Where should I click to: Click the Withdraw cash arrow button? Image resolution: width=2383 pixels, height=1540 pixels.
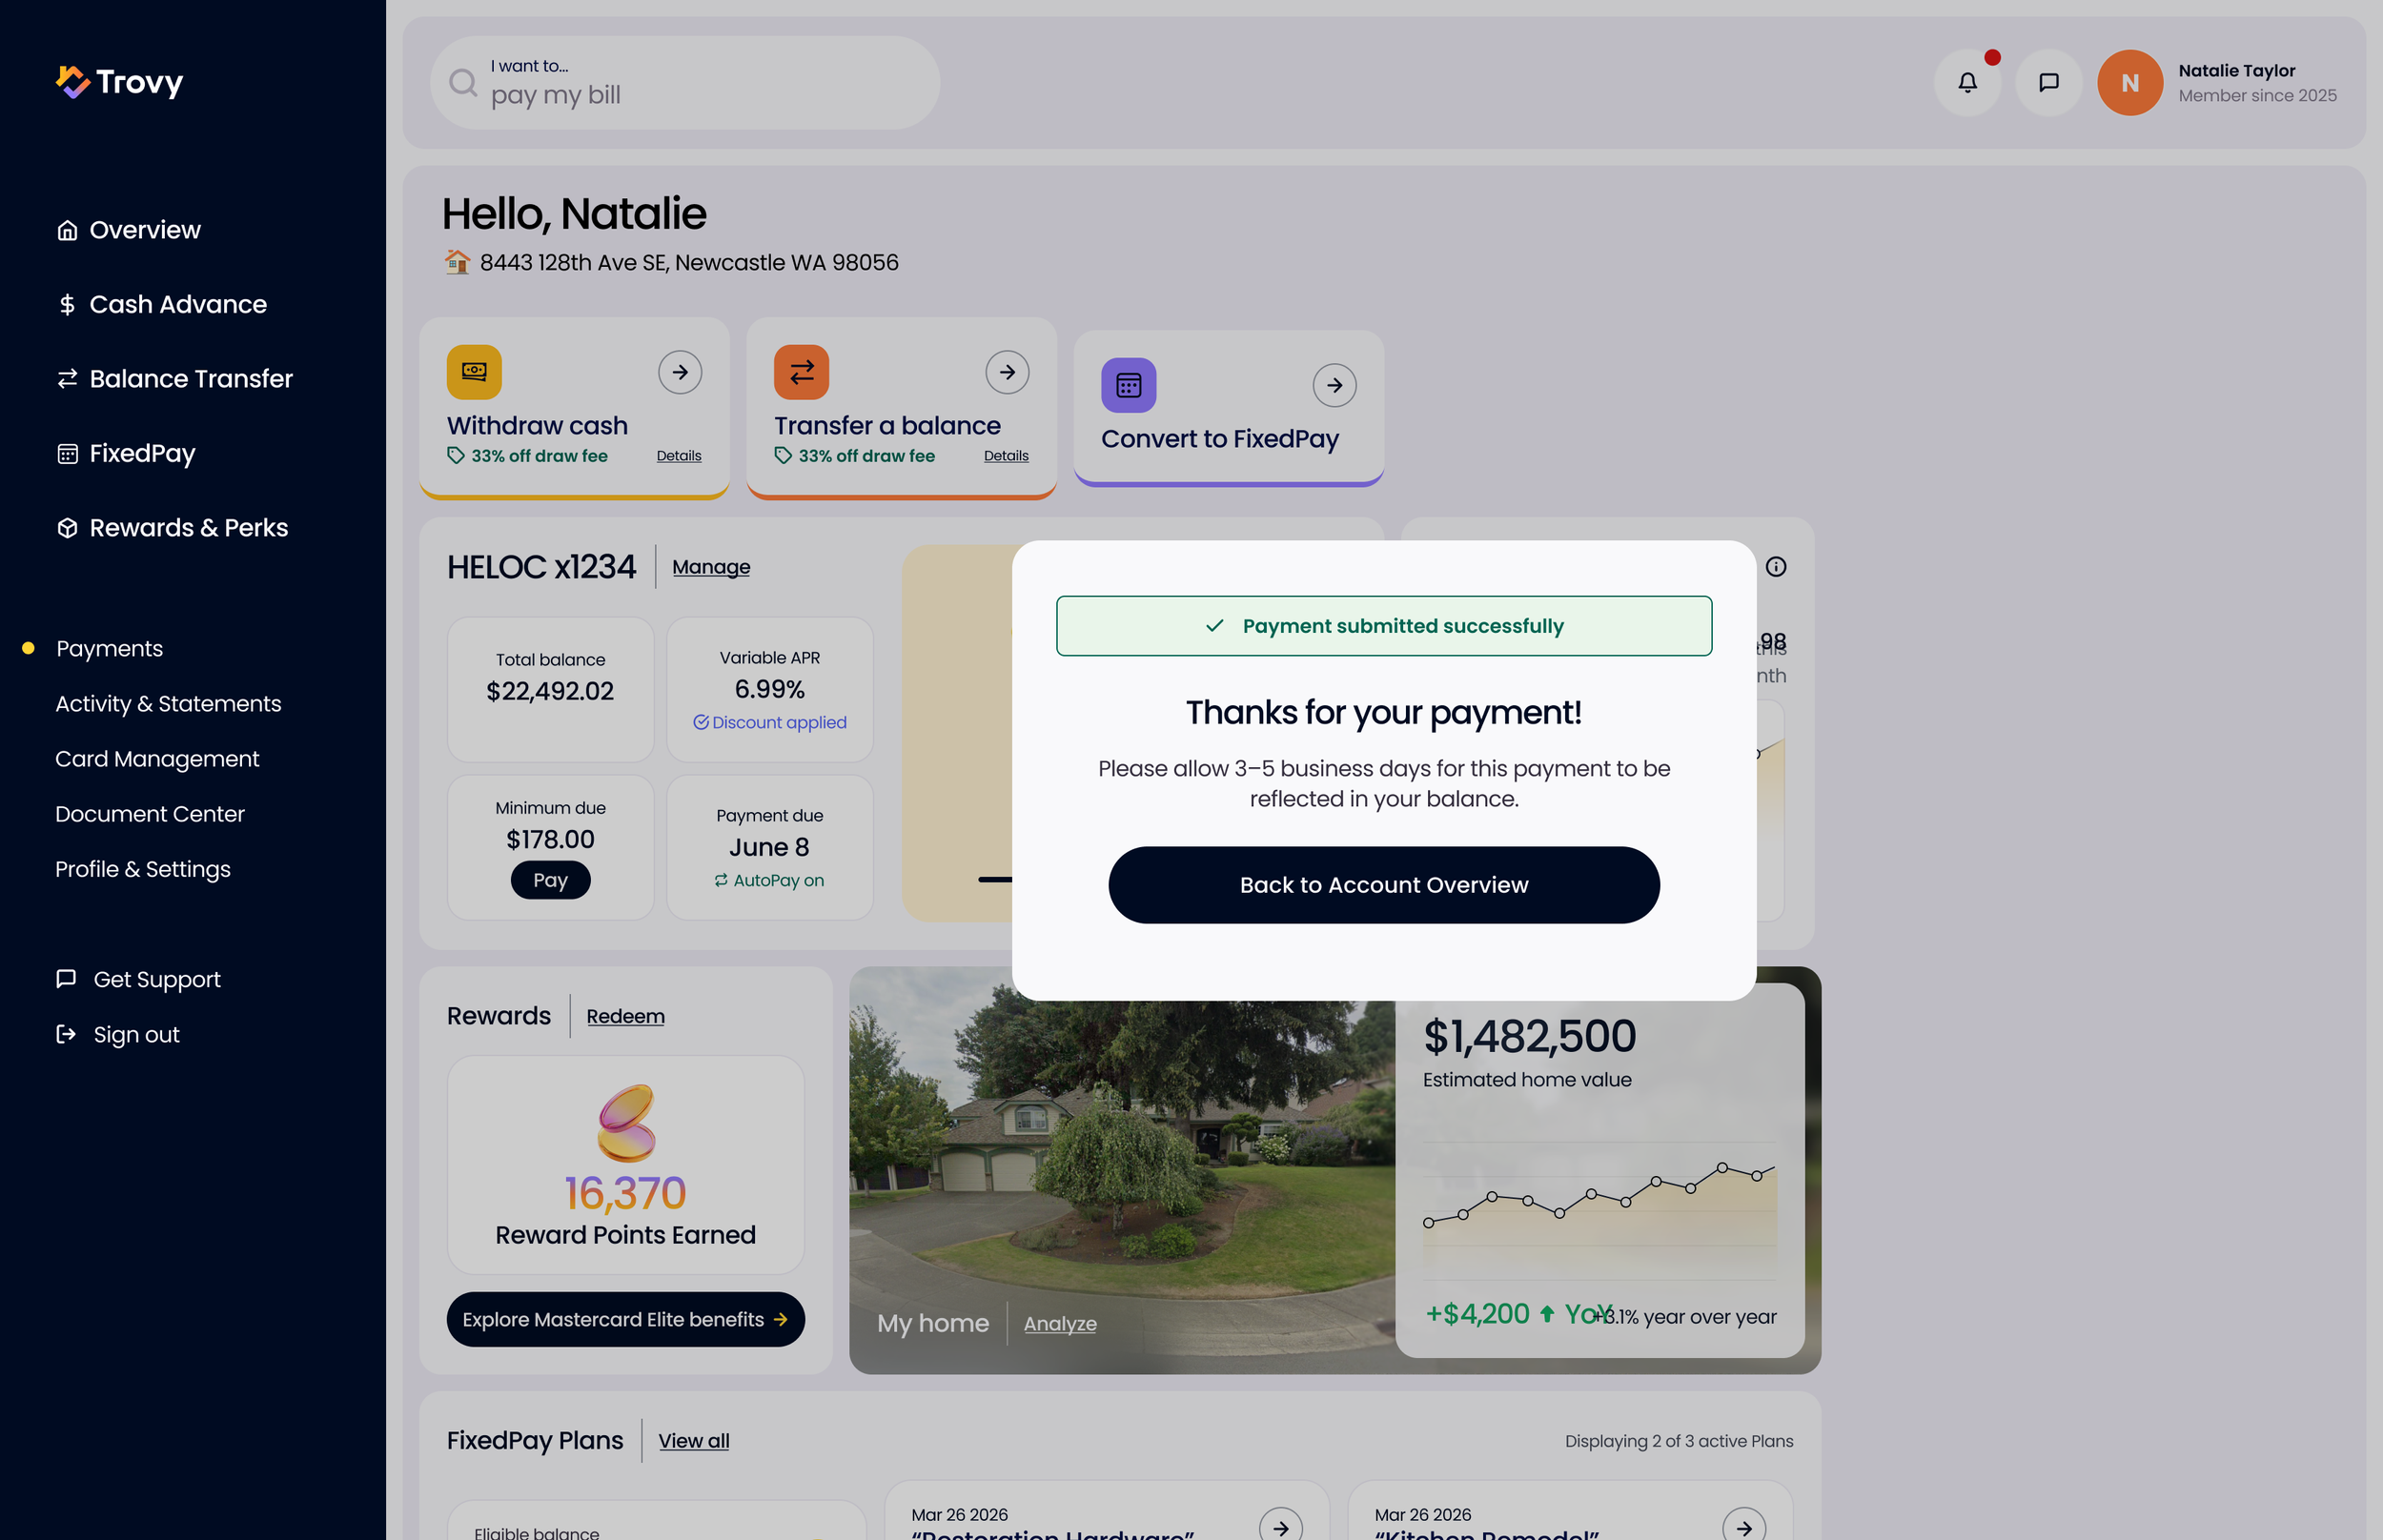pos(680,372)
